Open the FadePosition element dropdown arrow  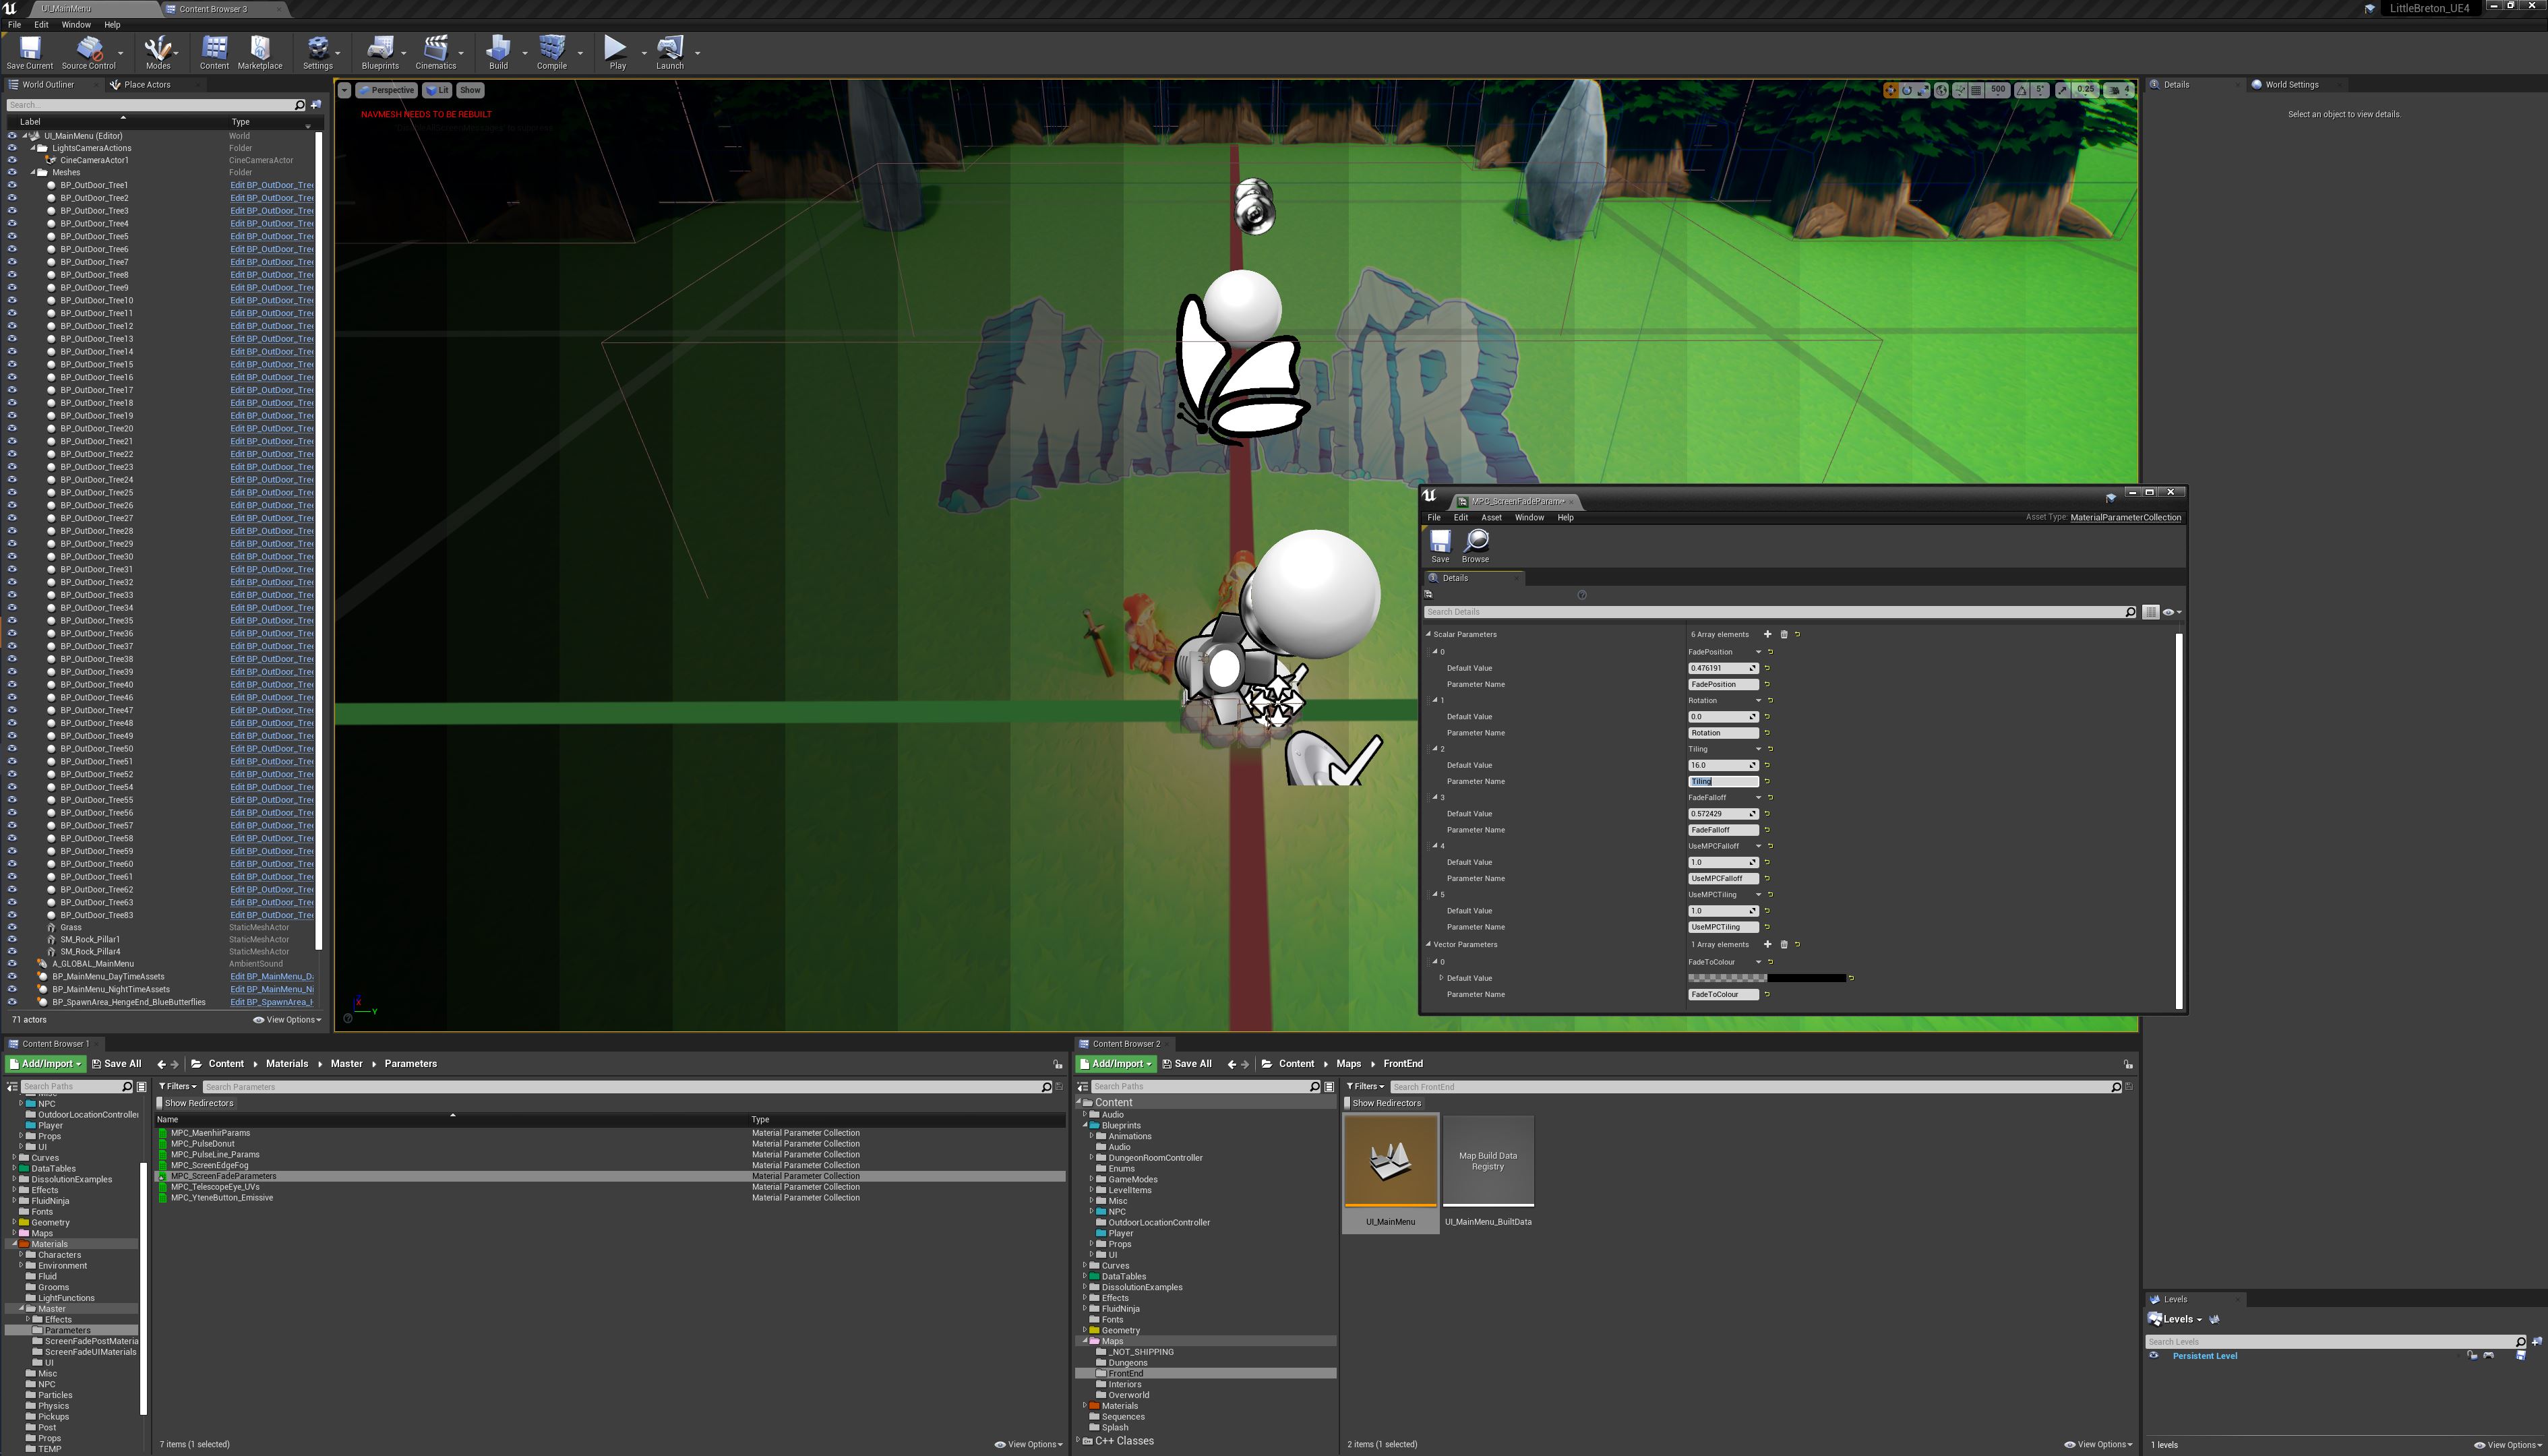(x=1758, y=652)
